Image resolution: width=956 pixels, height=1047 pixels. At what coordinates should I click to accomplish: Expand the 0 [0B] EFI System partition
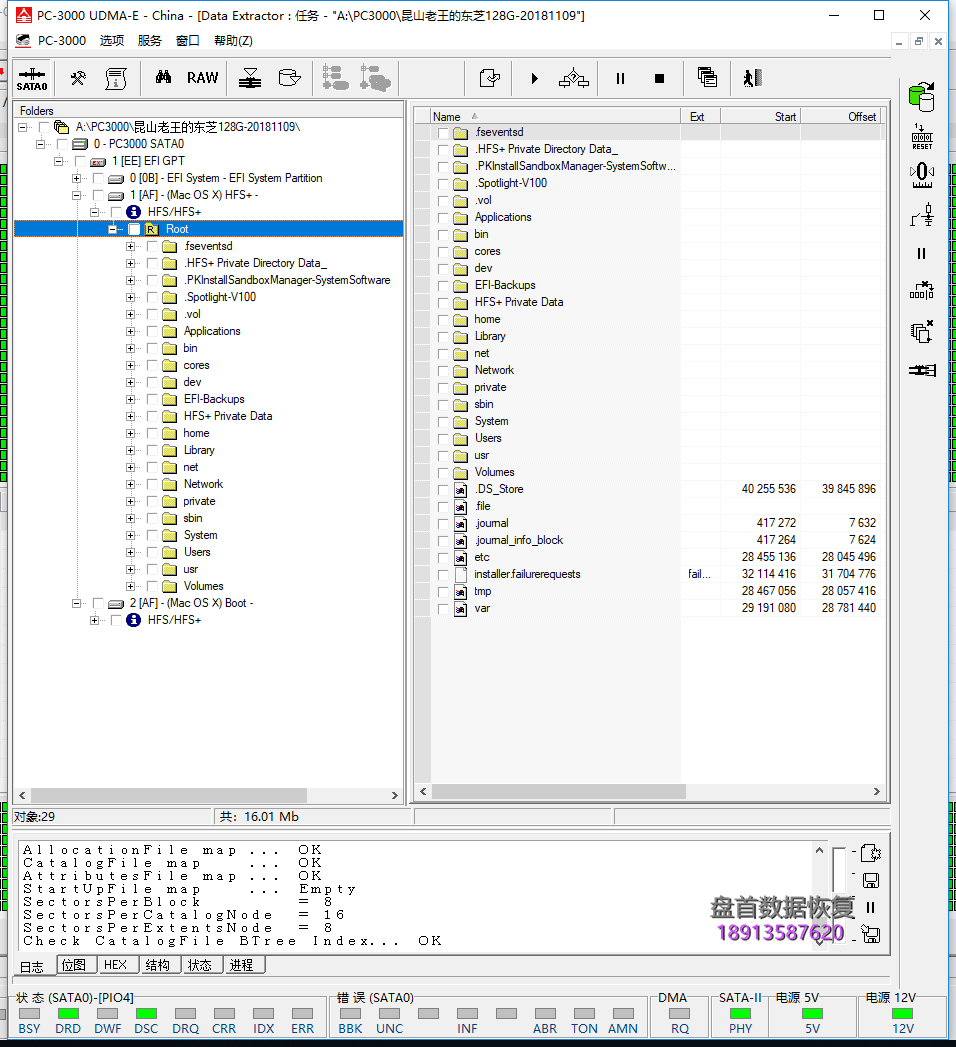click(76, 178)
